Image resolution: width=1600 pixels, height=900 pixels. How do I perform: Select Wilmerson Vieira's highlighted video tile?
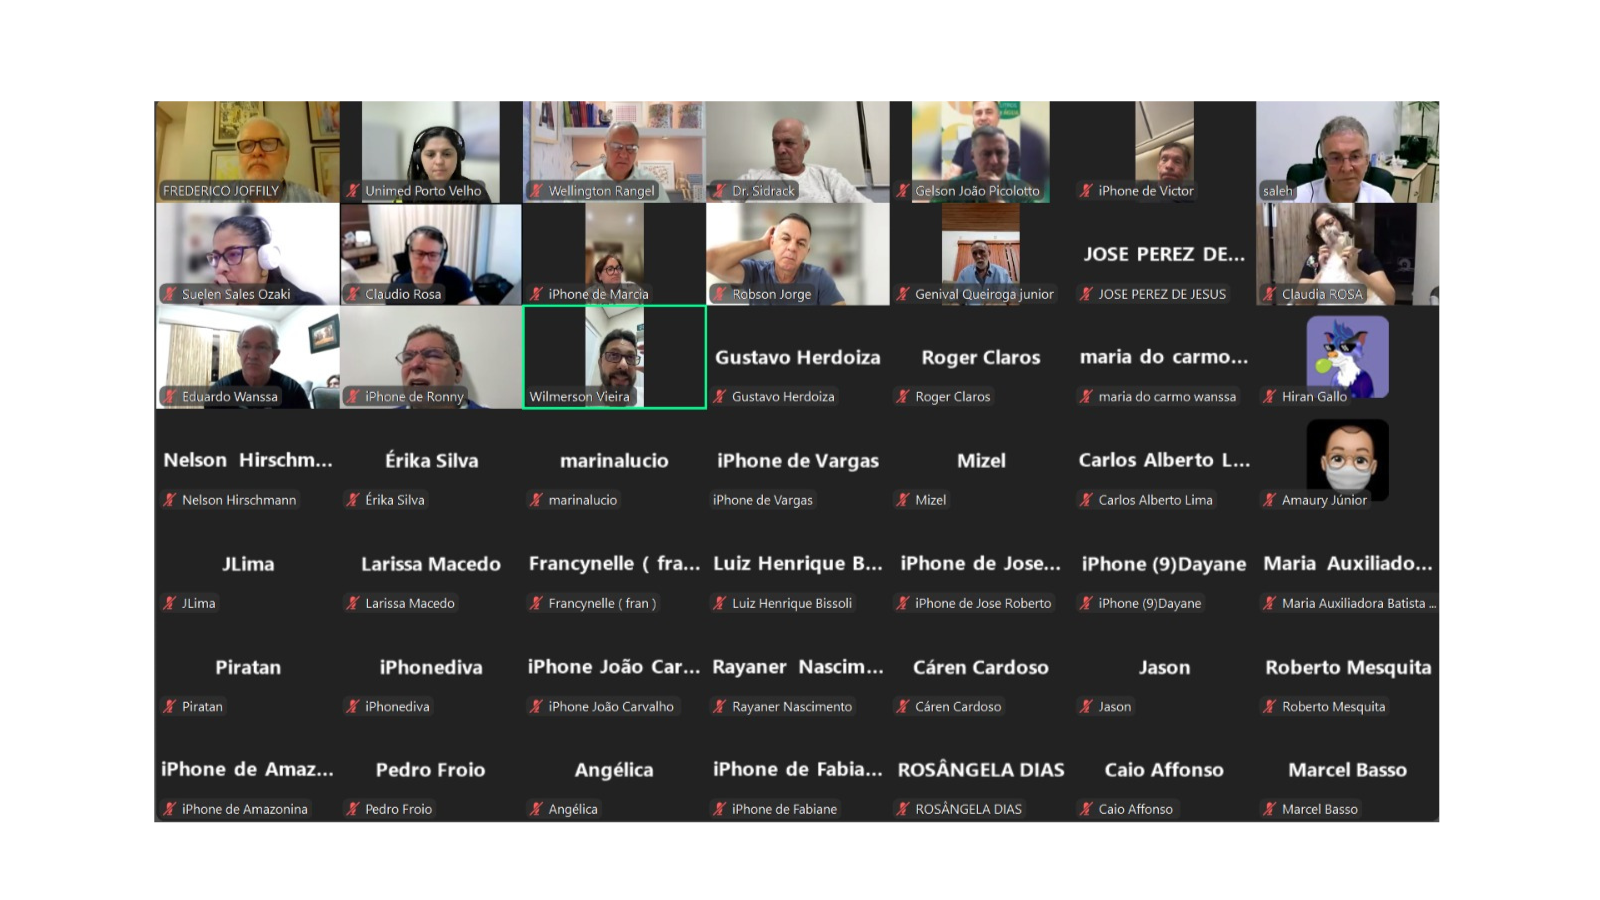[x=614, y=357]
